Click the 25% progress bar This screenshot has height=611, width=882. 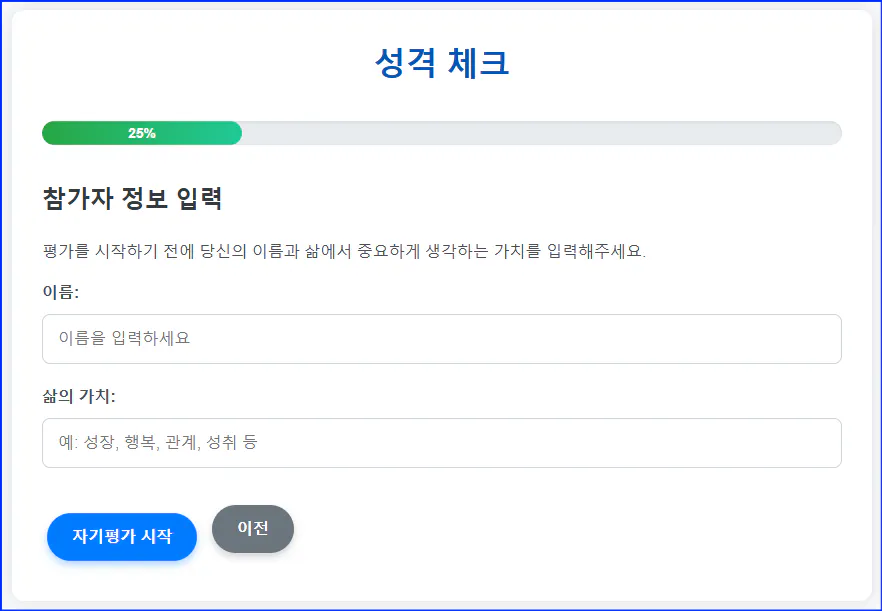point(441,132)
